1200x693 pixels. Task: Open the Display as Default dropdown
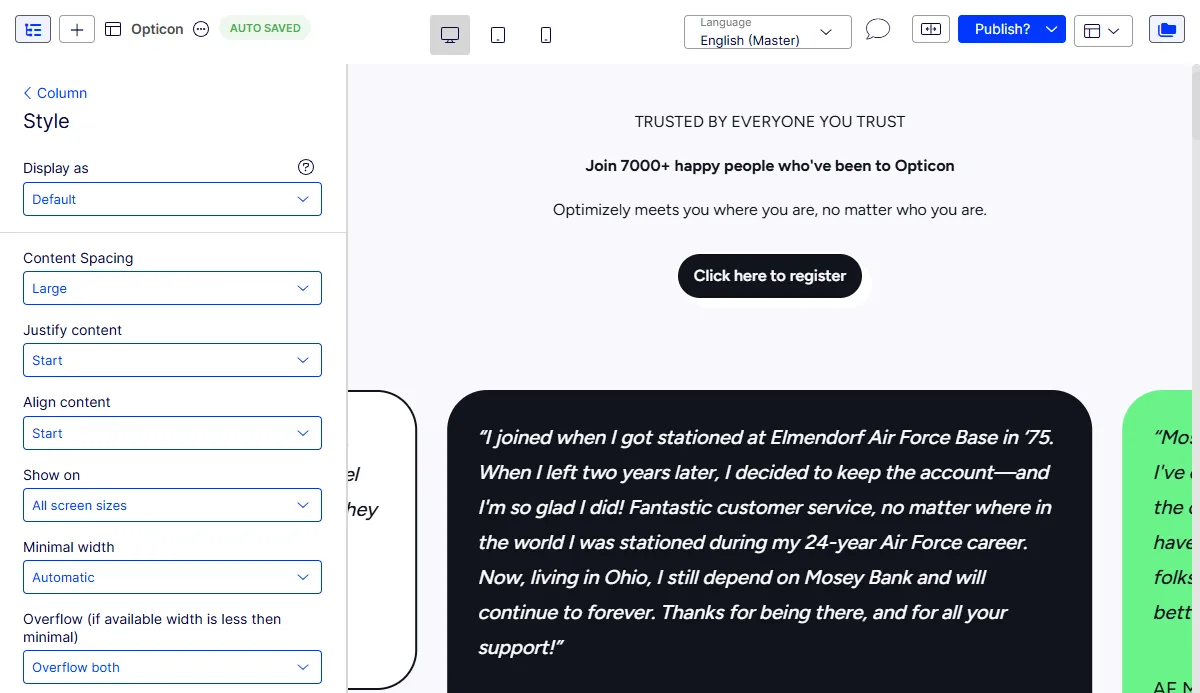(x=172, y=199)
